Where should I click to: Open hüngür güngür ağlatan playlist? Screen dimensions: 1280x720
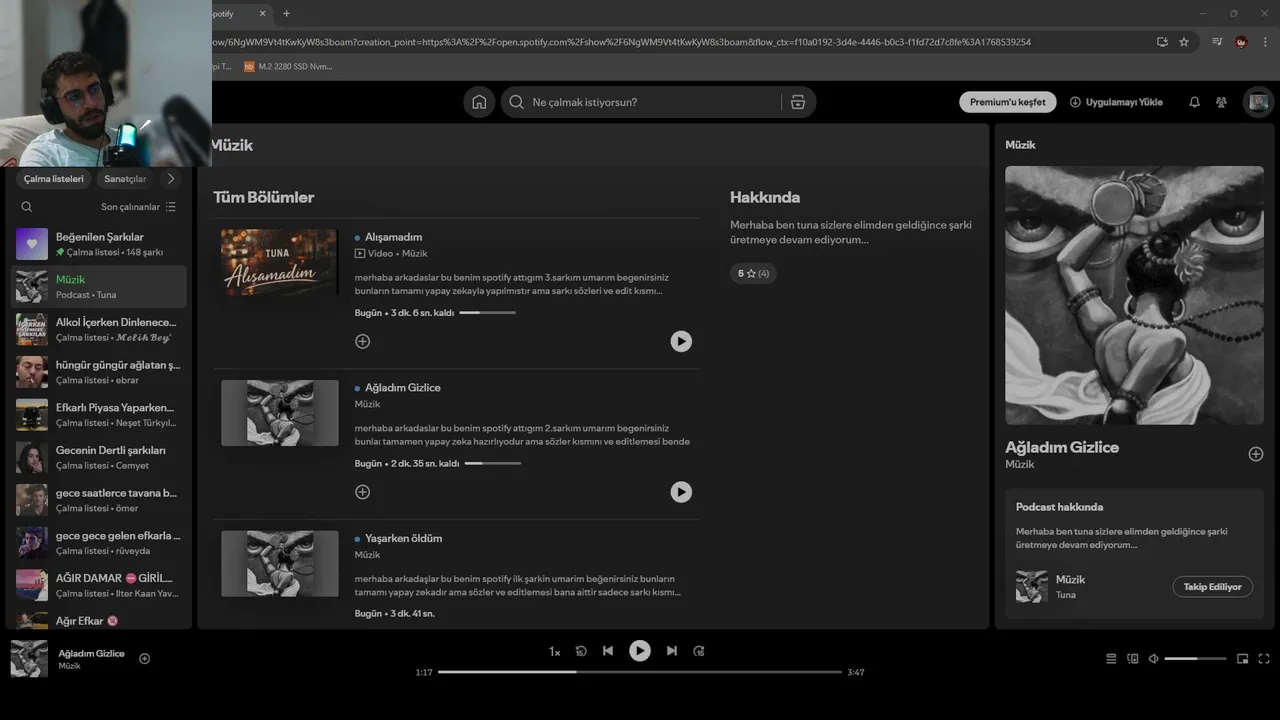pos(99,372)
